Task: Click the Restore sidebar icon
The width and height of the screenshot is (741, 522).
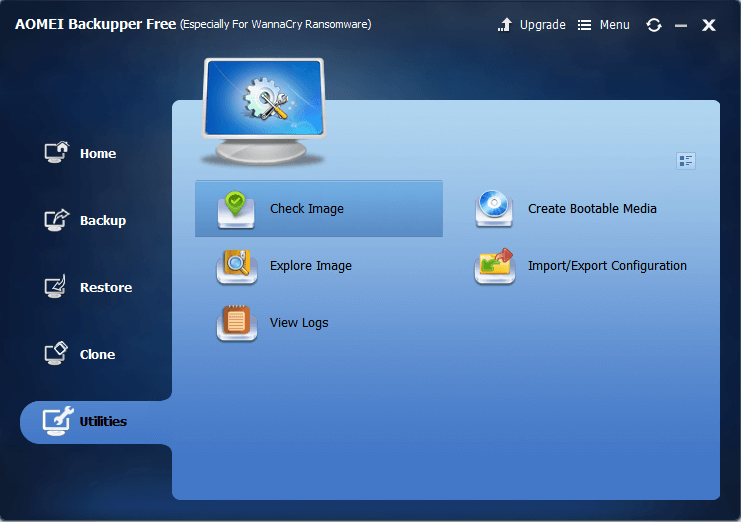Action: click(56, 287)
